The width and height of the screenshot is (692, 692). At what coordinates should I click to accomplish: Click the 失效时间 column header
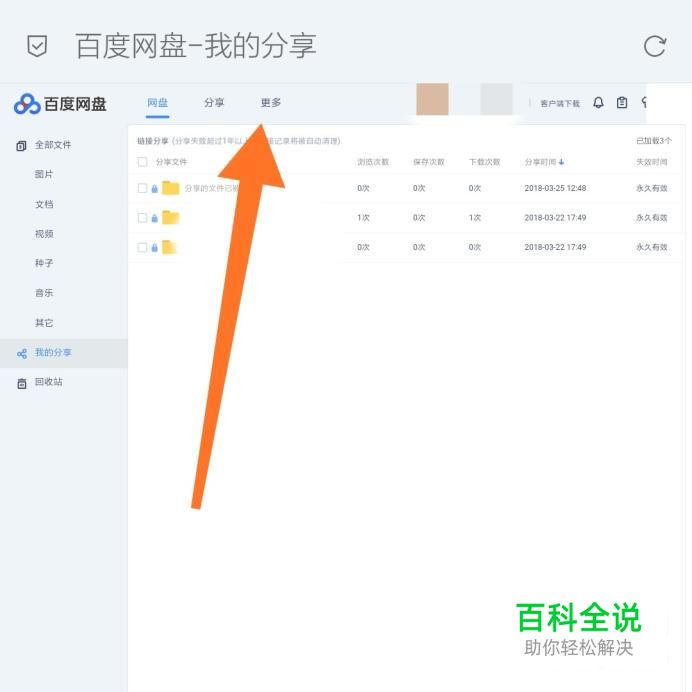[x=651, y=162]
